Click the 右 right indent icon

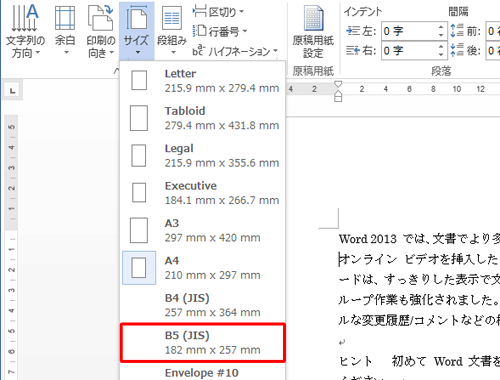tap(353, 51)
